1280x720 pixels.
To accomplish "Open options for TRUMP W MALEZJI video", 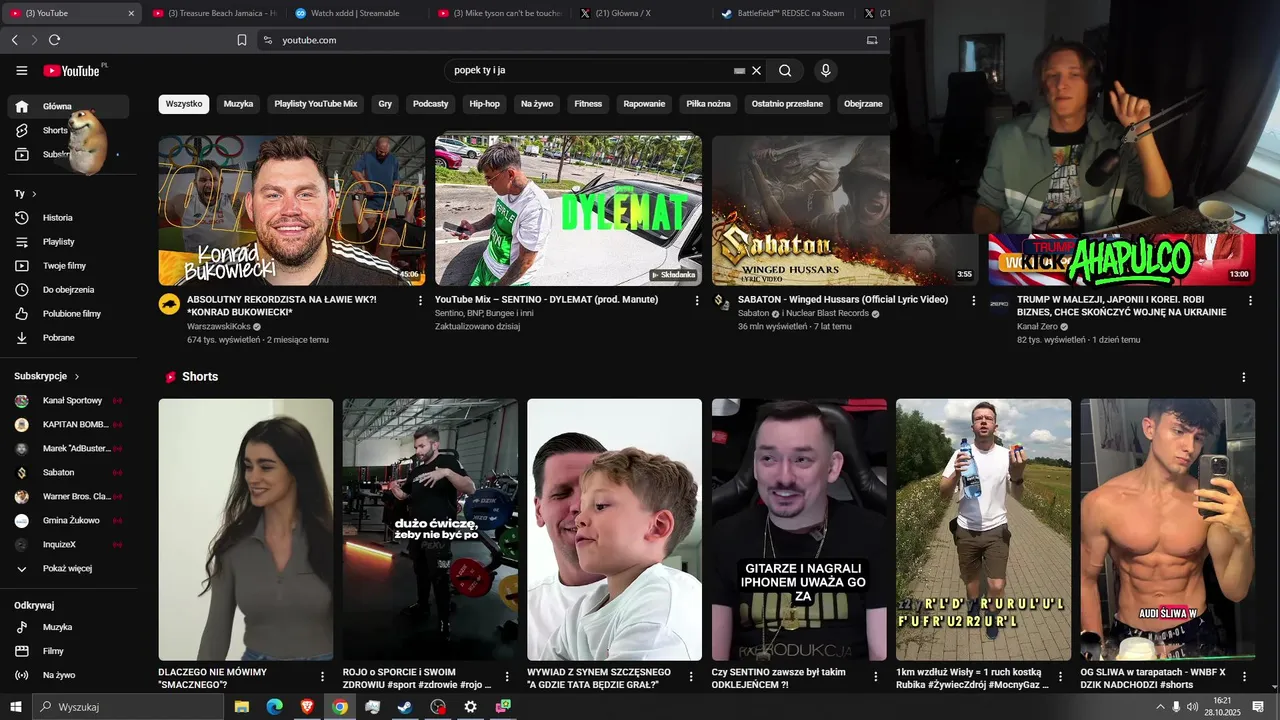I will click(x=1250, y=300).
